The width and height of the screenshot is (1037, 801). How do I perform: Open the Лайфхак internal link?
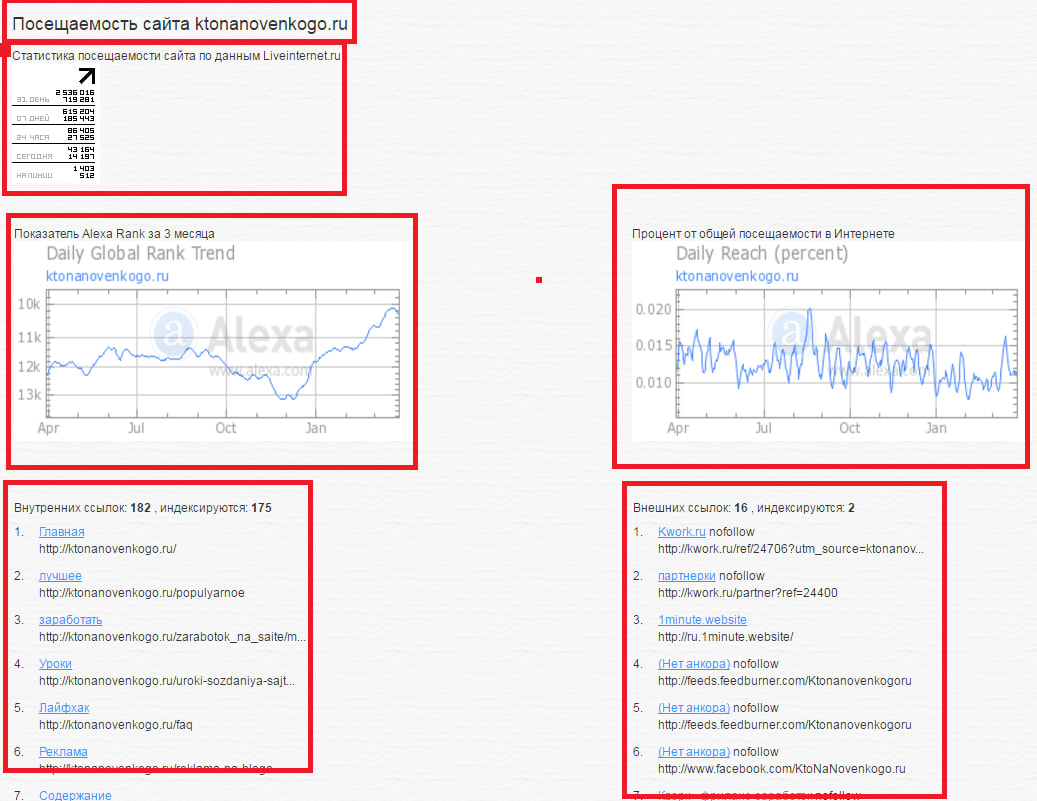64,708
